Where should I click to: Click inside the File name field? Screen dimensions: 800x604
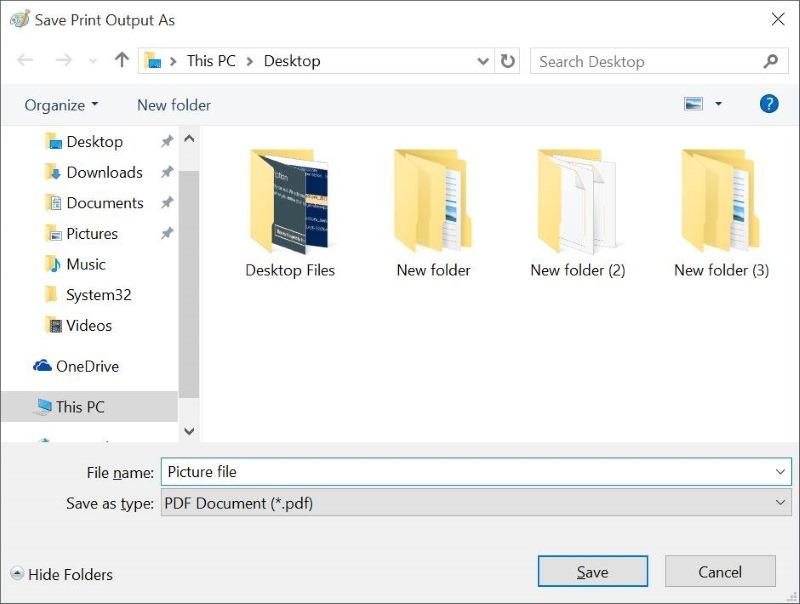(460, 472)
